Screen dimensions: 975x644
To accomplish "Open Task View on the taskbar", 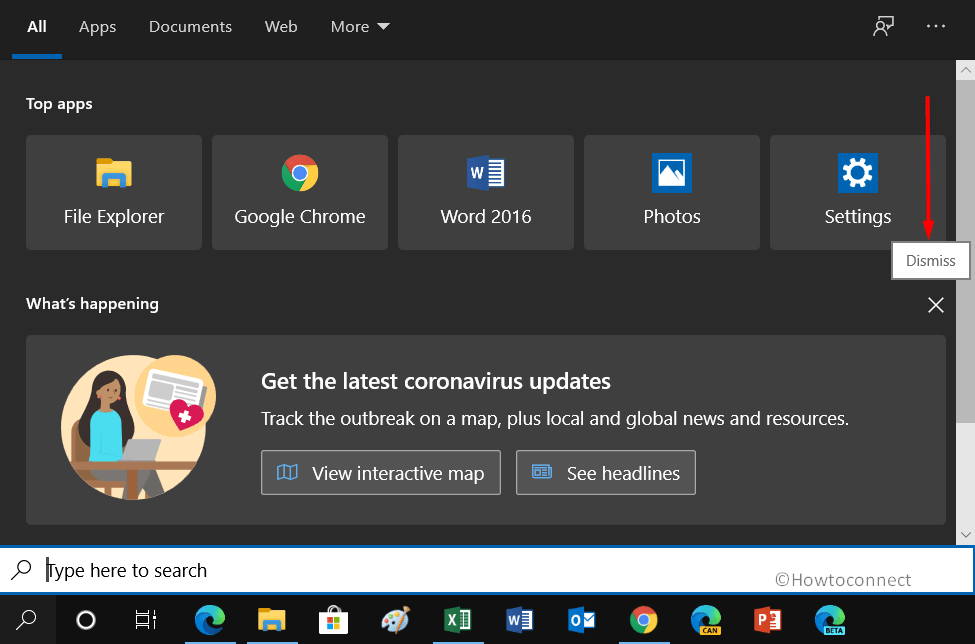I will 146,620.
